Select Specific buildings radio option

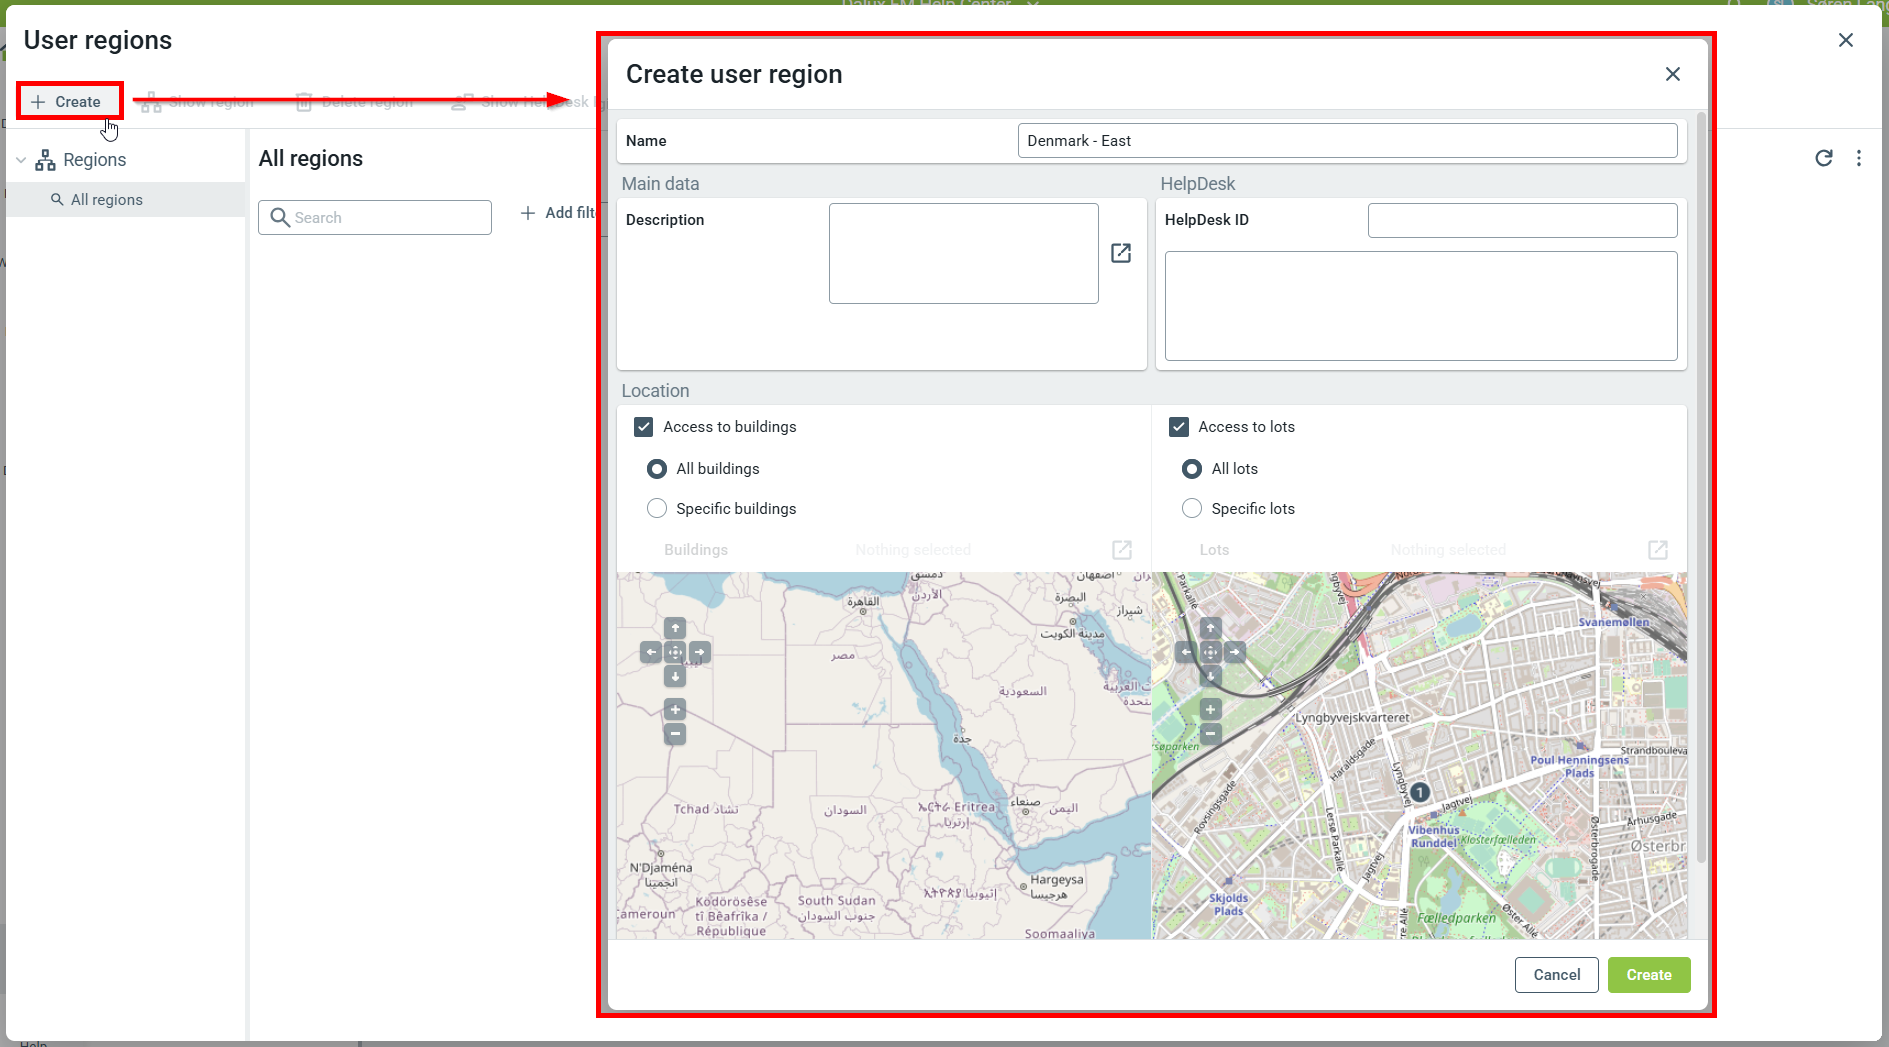click(657, 509)
